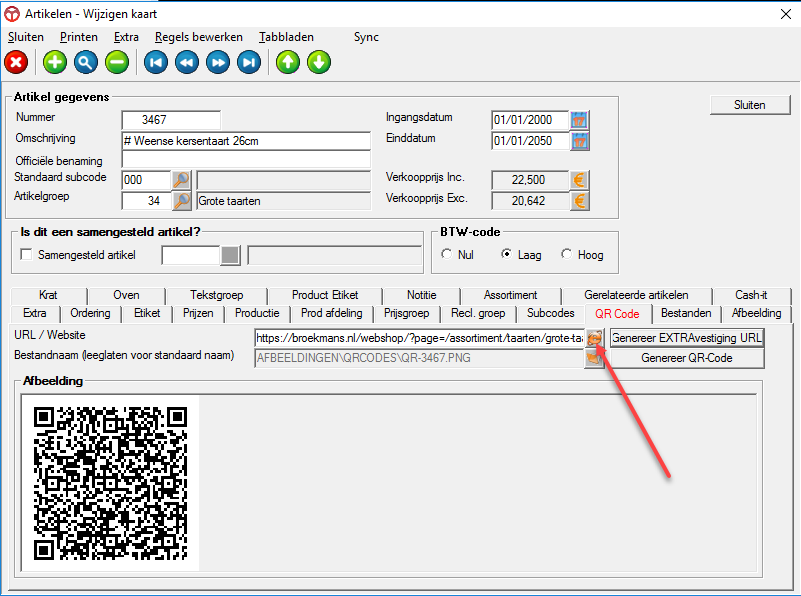Click the empty Officiële benaming field

click(246, 160)
